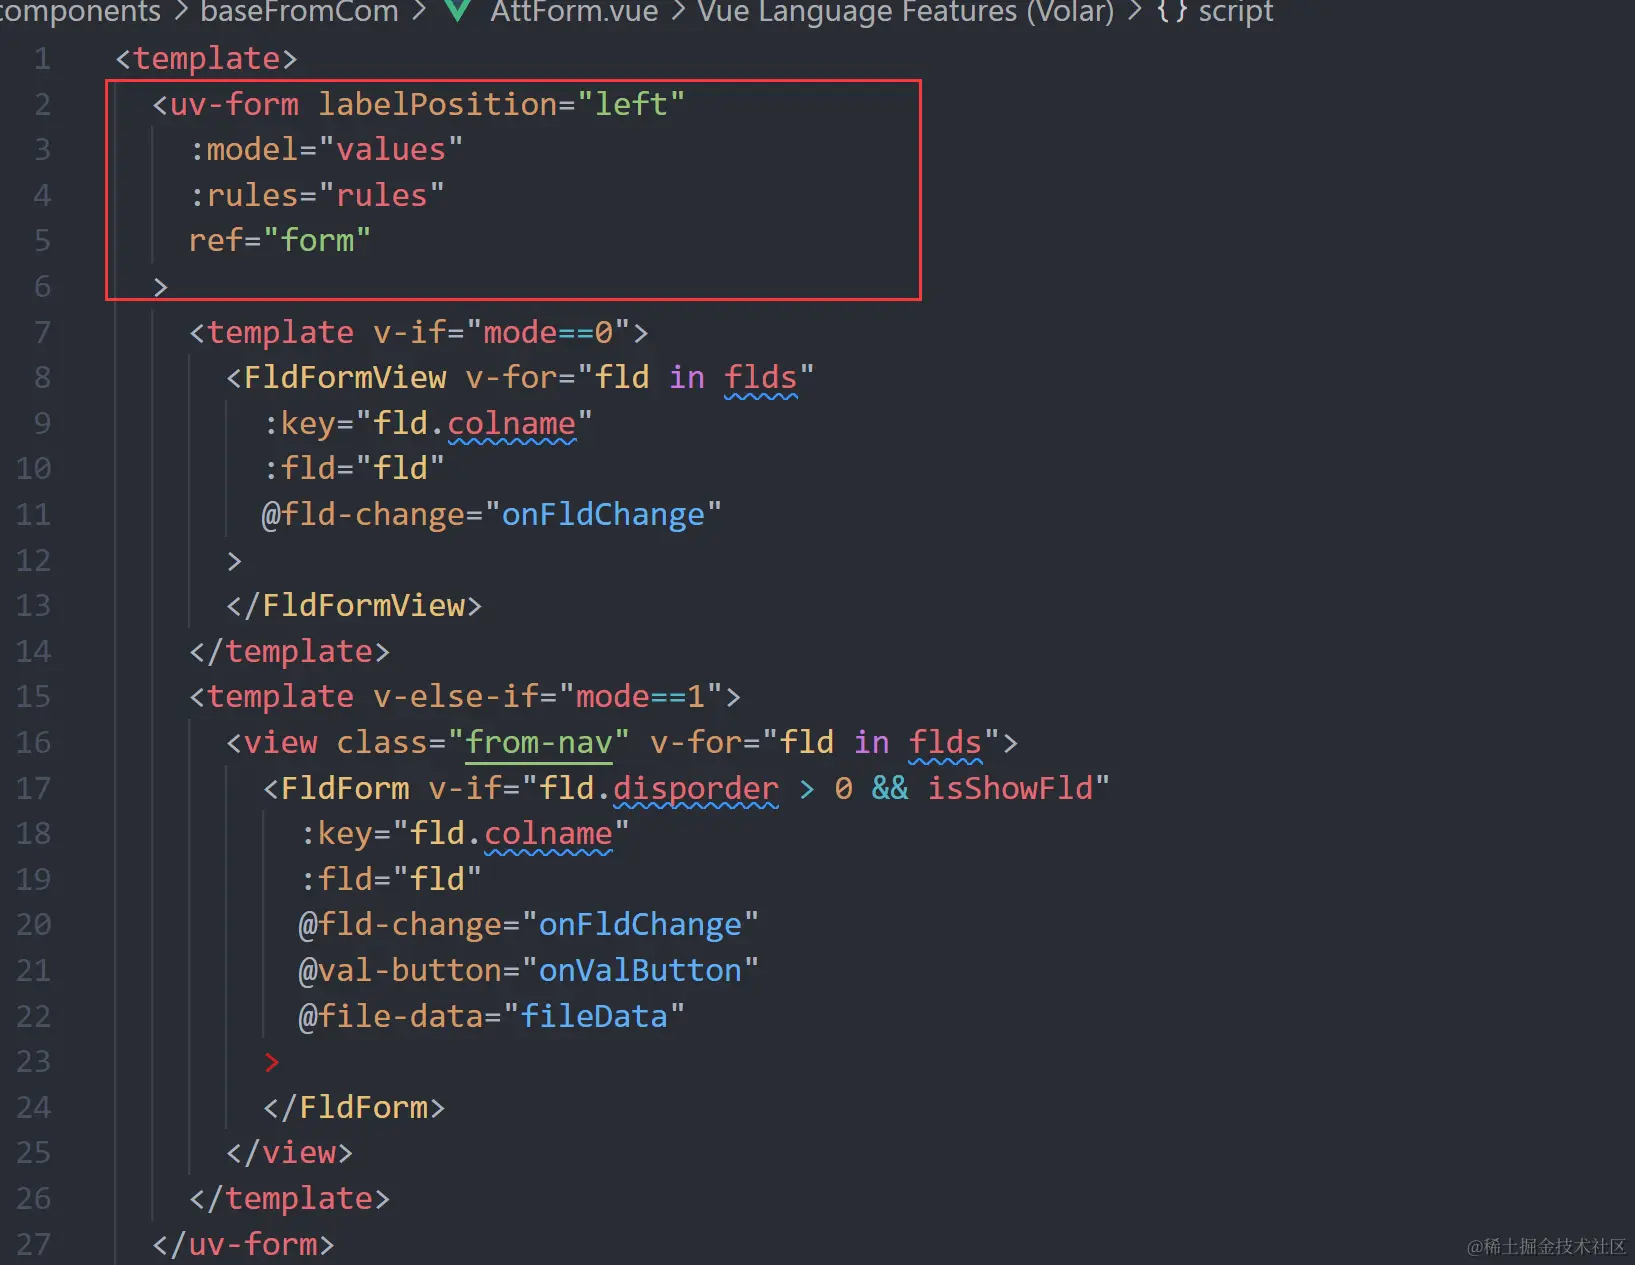Click underlined colname on line 18
This screenshot has width=1635, height=1265.
(x=548, y=834)
